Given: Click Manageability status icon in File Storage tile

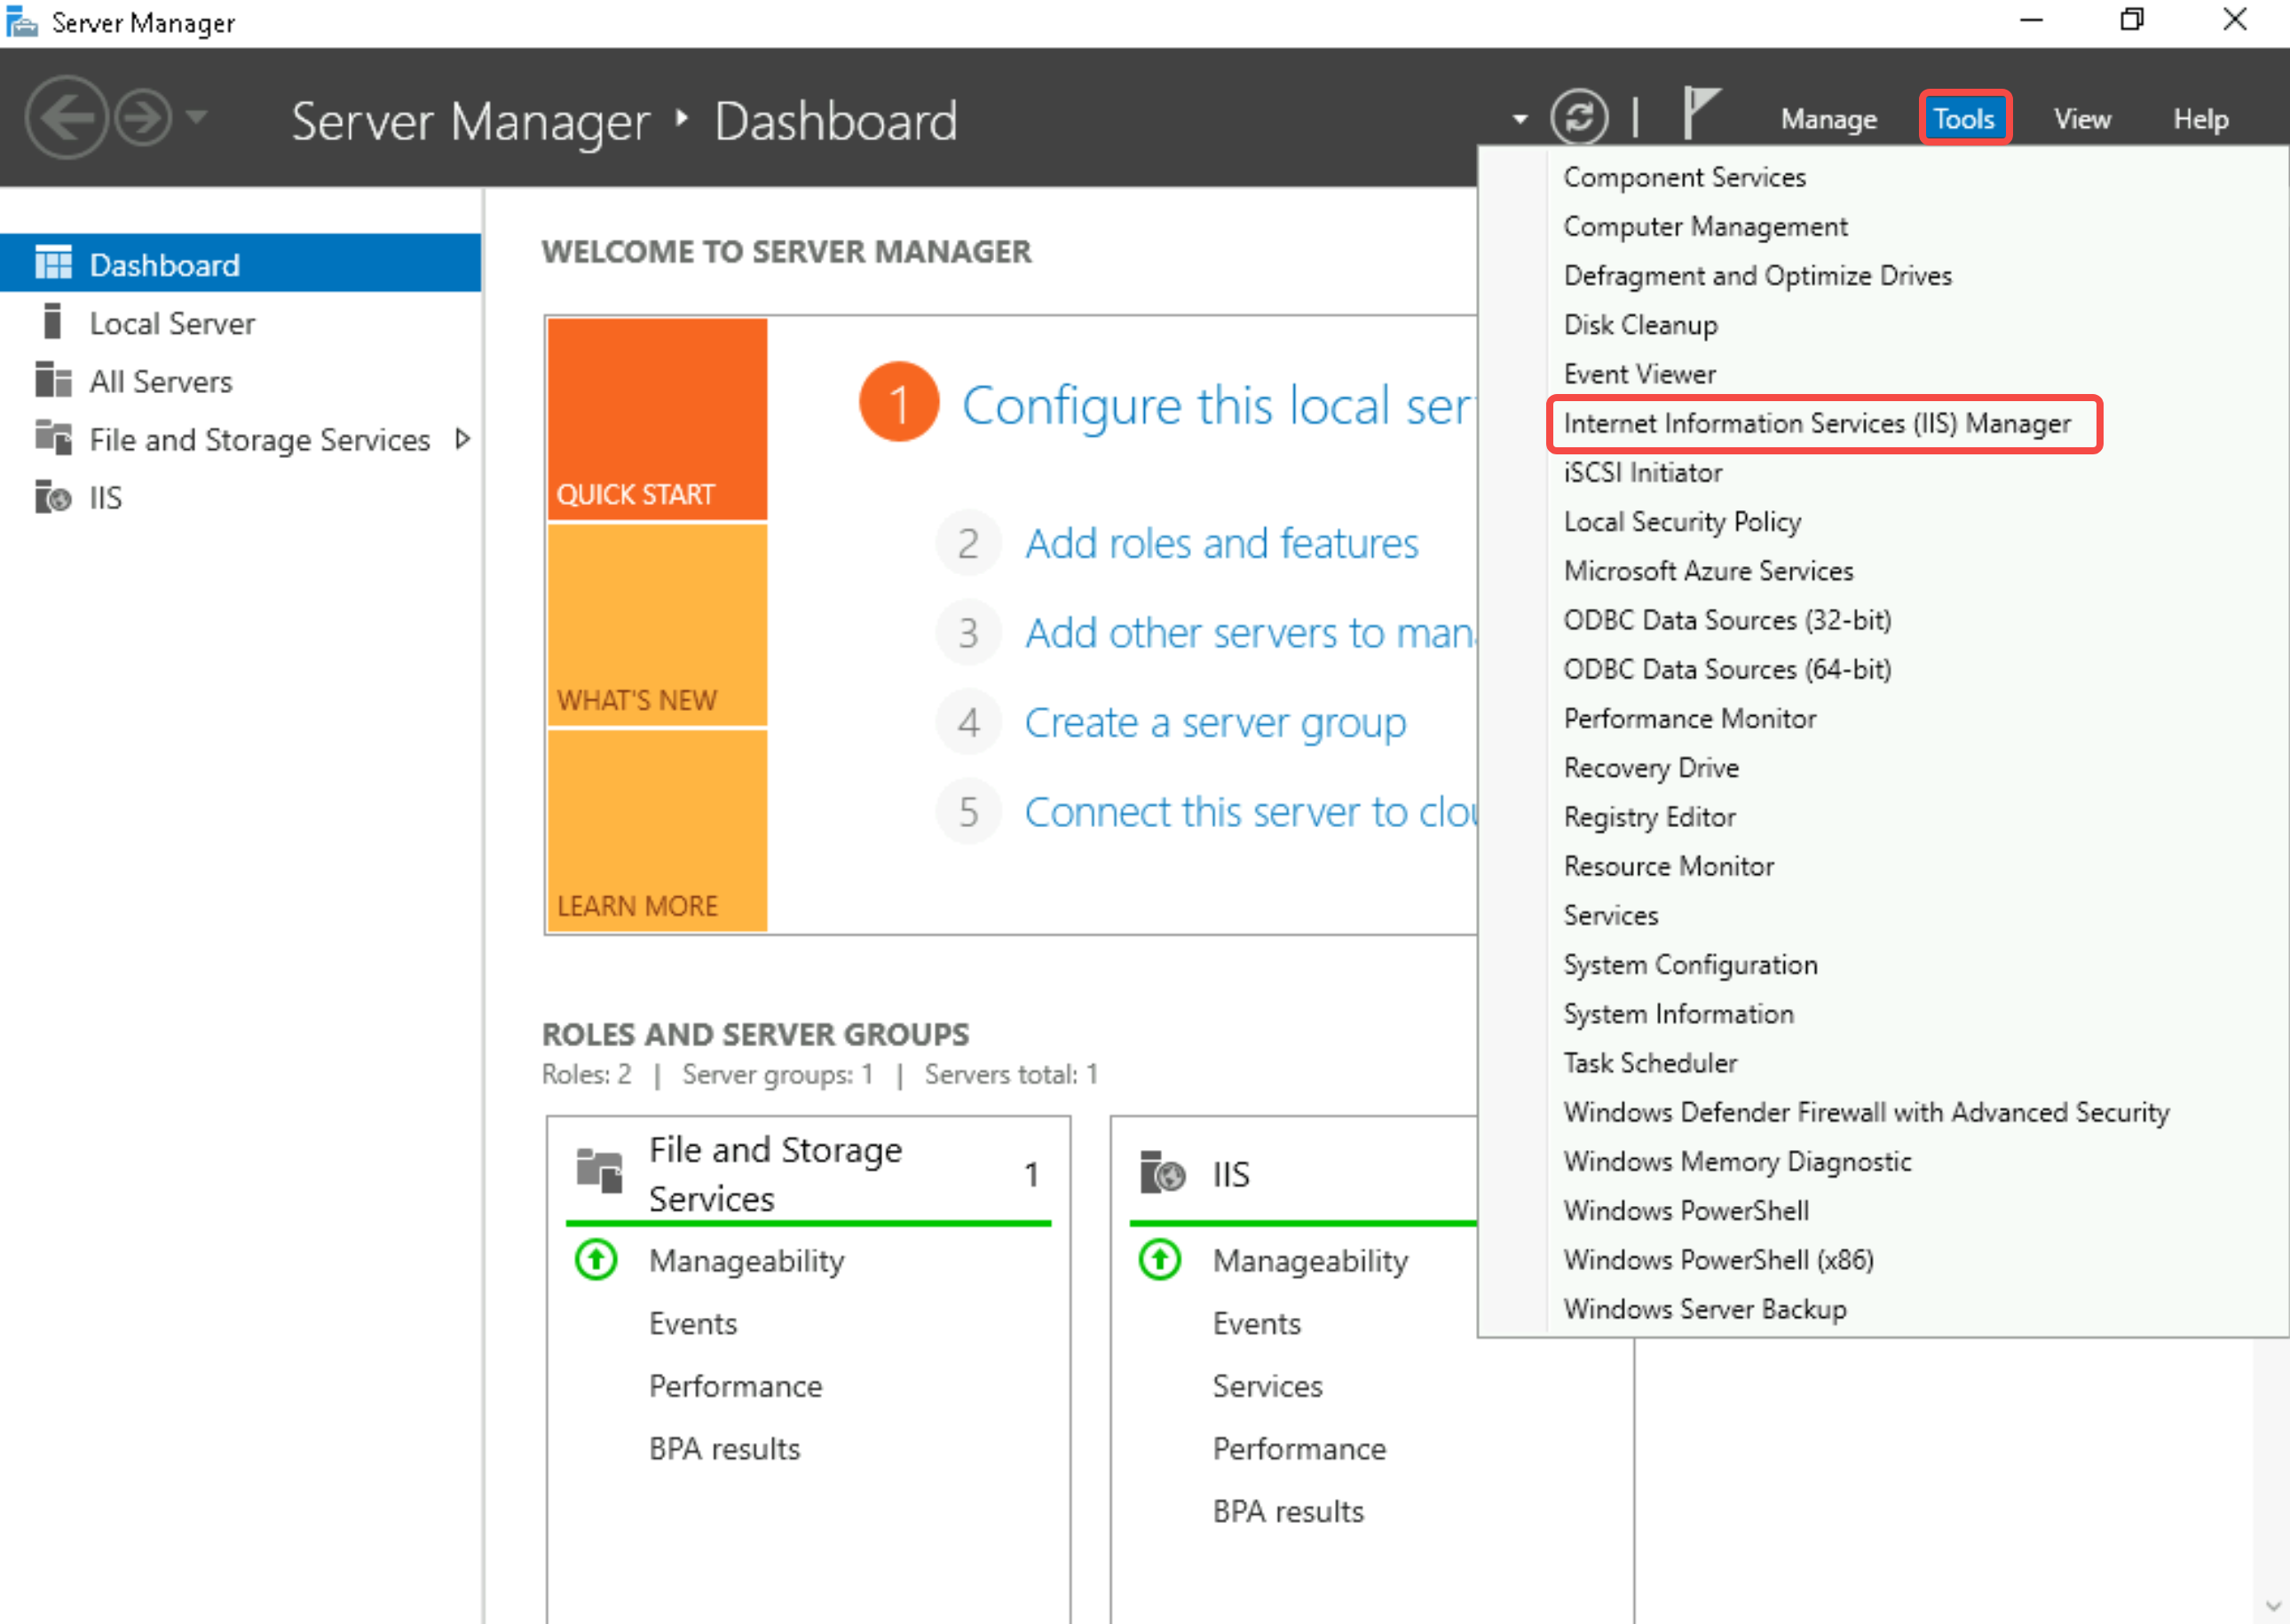Looking at the screenshot, I should [596, 1260].
